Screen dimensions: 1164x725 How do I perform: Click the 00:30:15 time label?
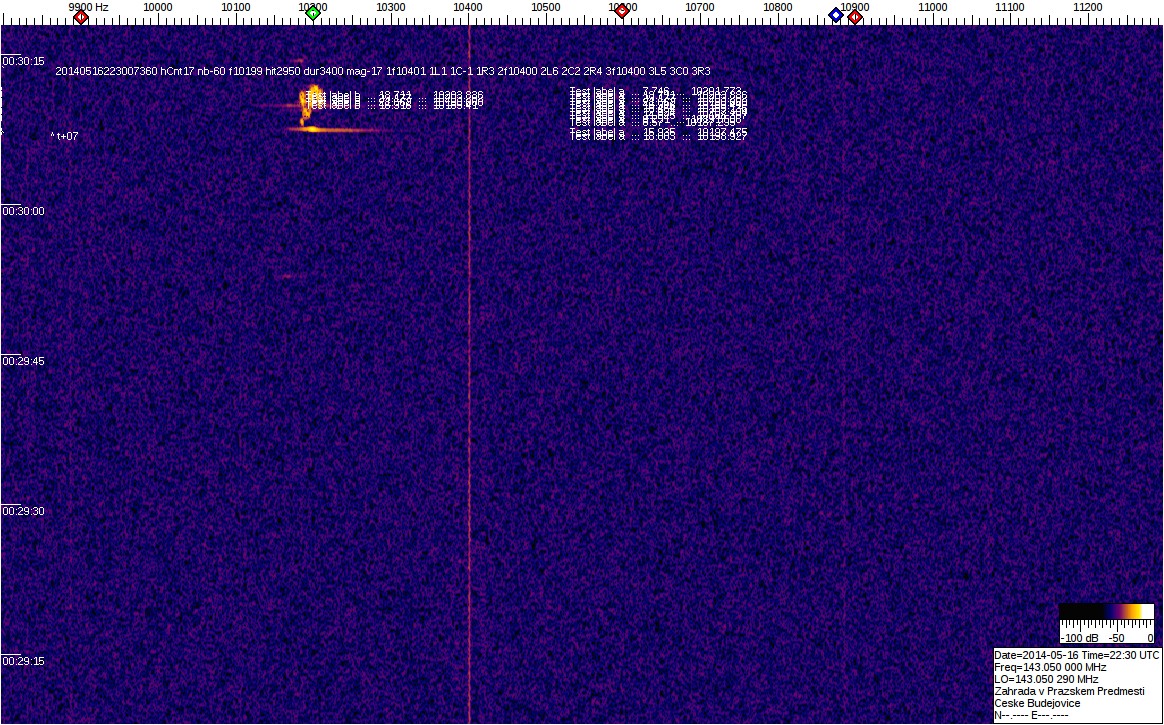coord(24,61)
